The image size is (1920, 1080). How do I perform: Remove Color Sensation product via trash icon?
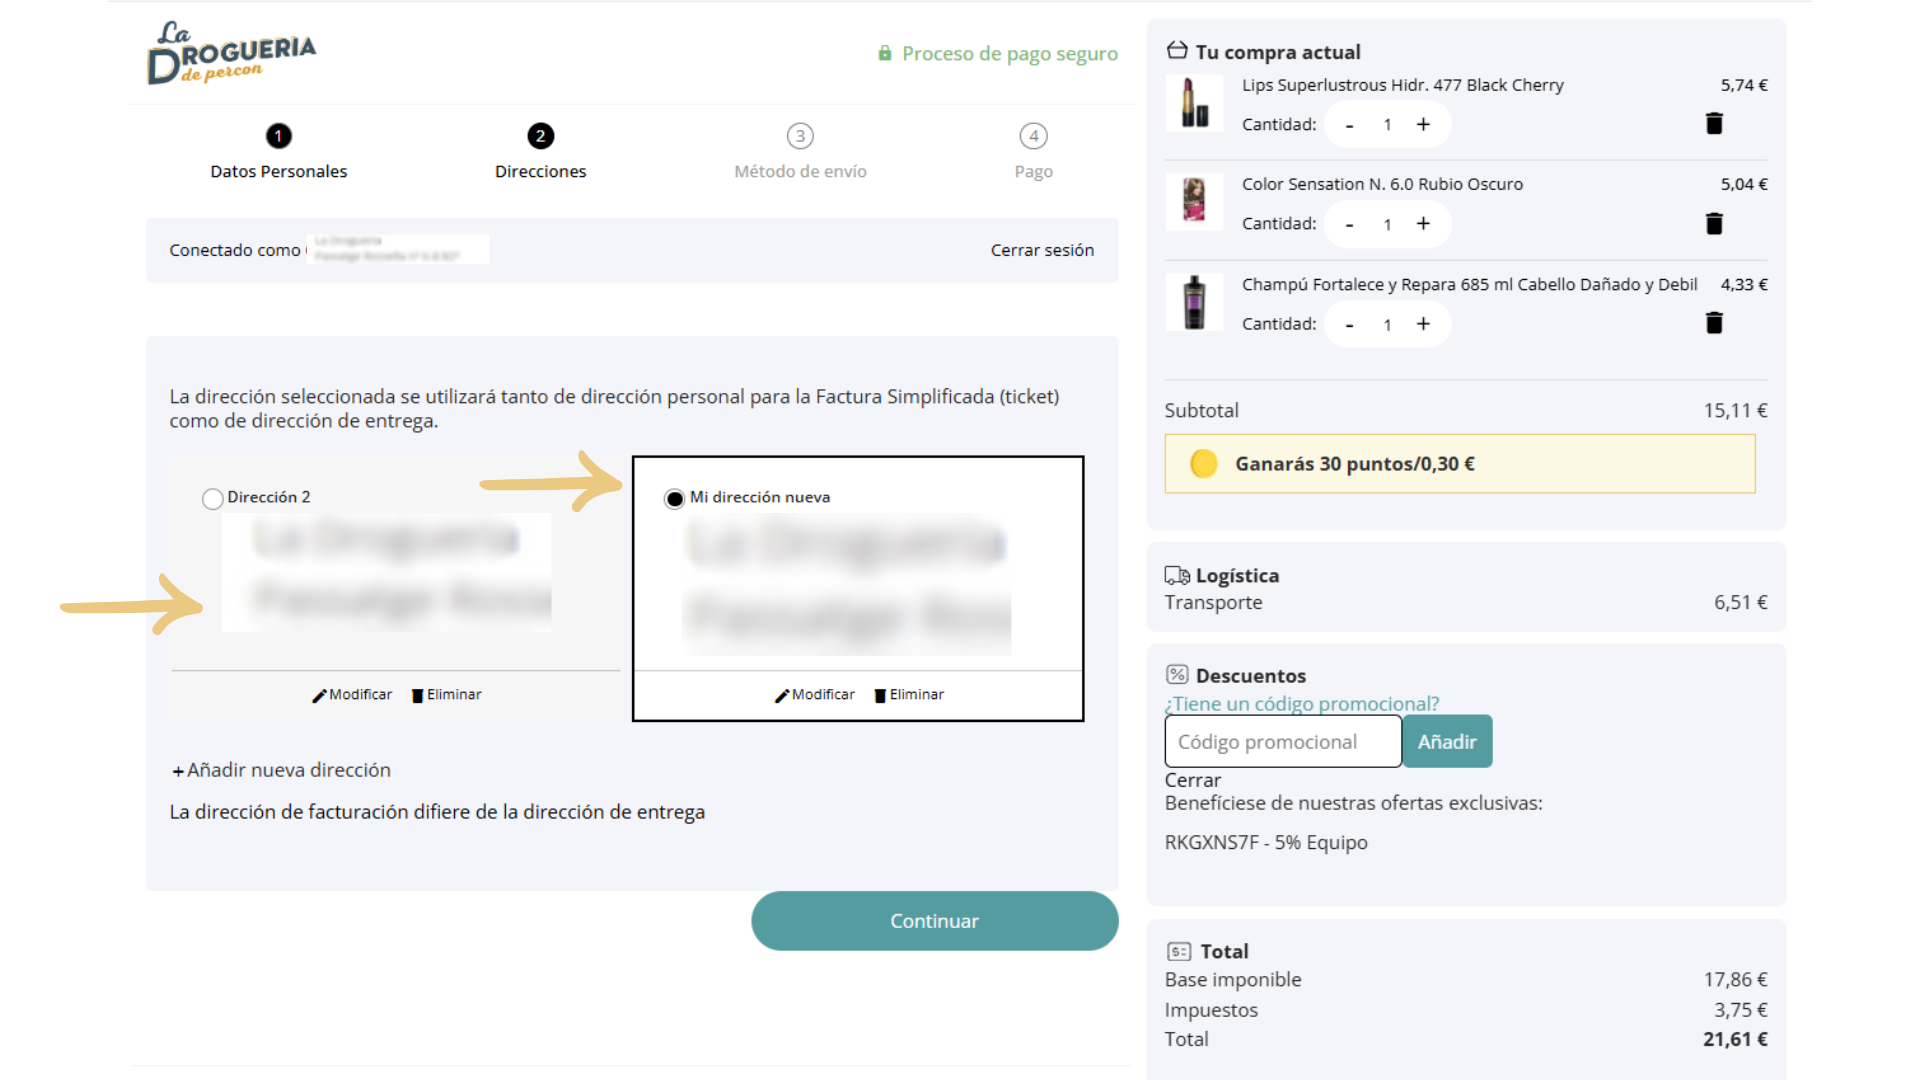pyautogui.click(x=1713, y=223)
